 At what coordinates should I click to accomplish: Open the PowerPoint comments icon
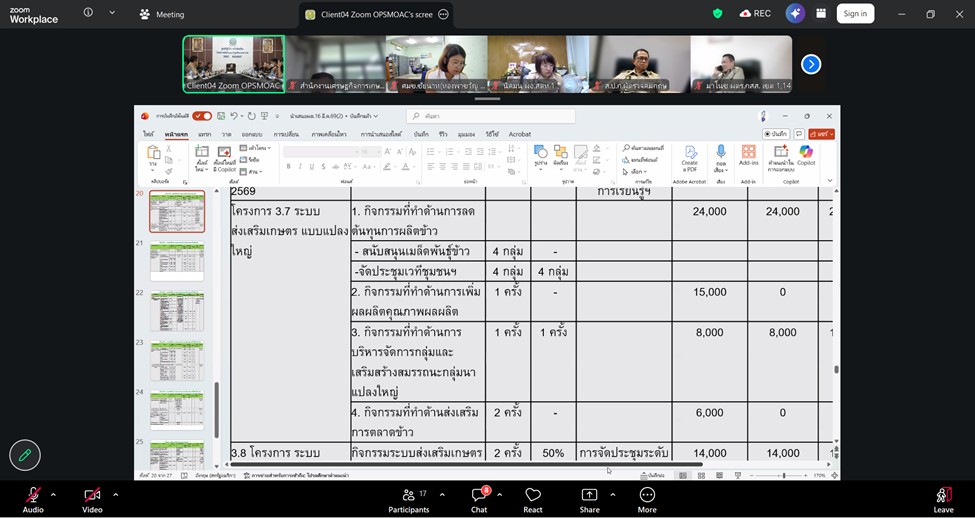[x=799, y=134]
